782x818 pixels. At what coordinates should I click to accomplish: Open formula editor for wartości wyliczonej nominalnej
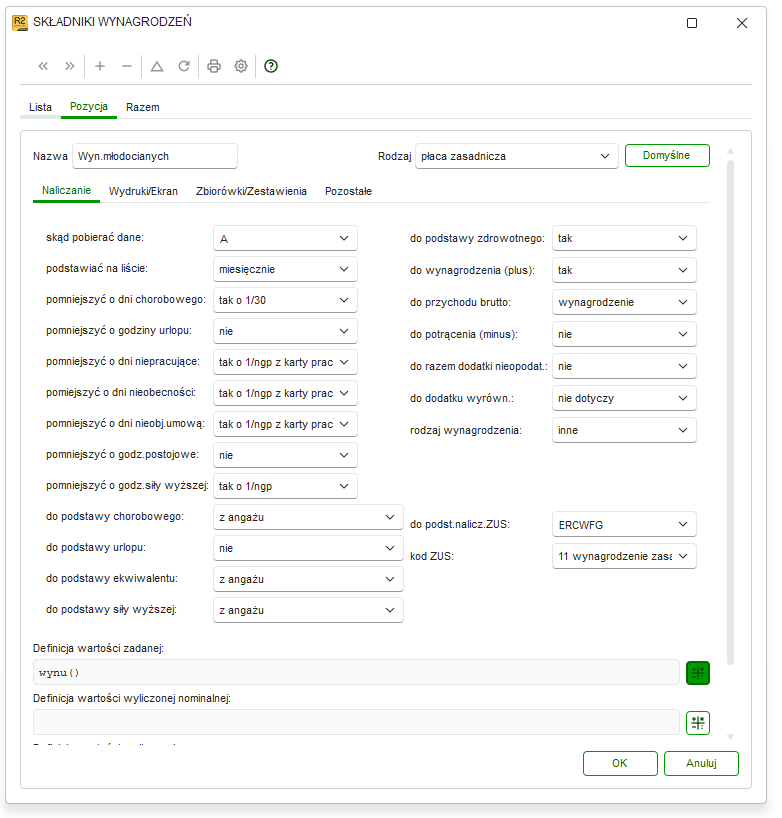[x=697, y=723]
